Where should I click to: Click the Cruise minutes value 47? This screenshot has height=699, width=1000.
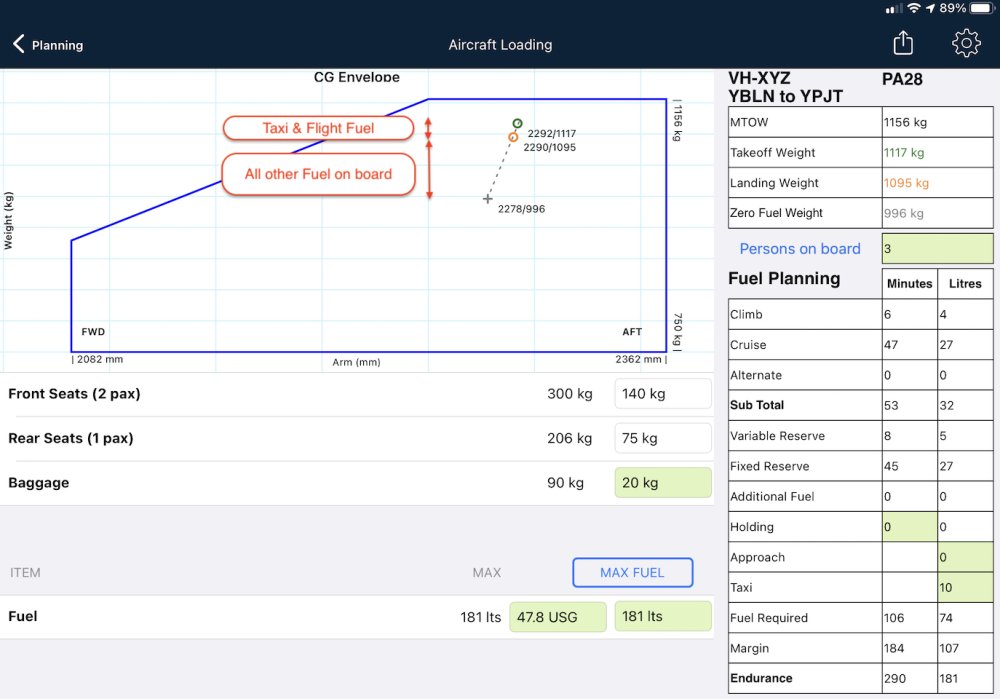[x=891, y=345]
